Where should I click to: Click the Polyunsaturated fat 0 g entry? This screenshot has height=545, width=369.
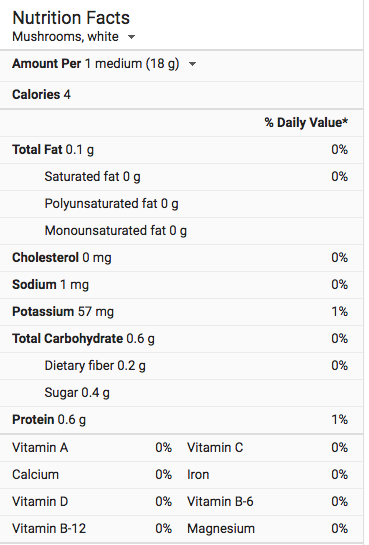112,204
